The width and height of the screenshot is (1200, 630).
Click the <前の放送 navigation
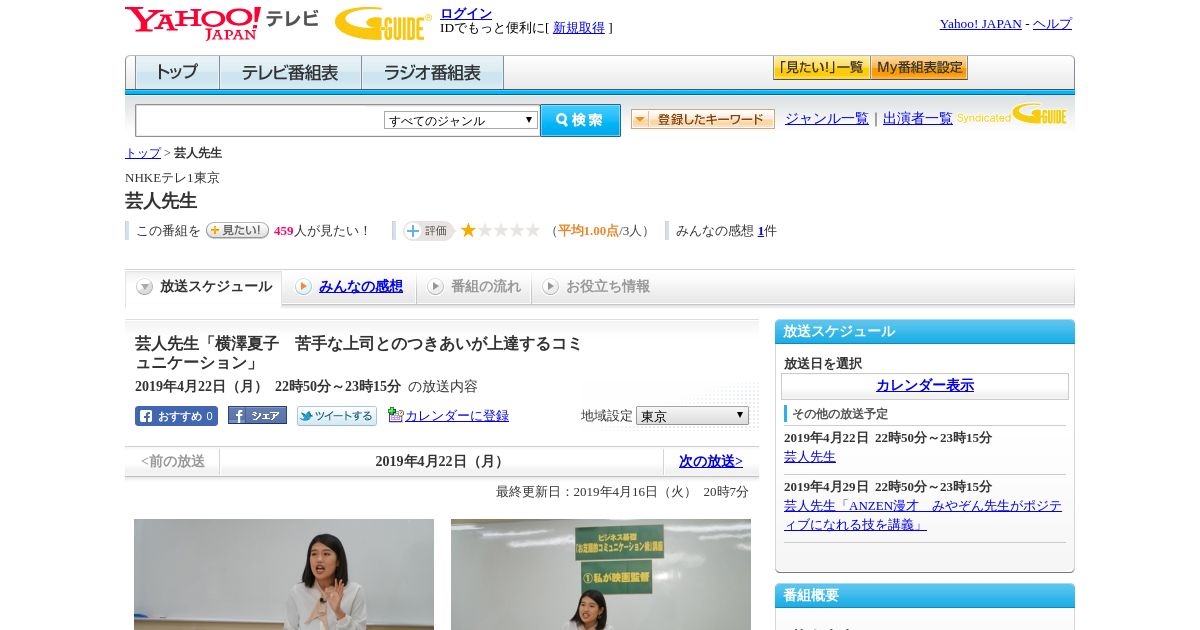coord(173,462)
